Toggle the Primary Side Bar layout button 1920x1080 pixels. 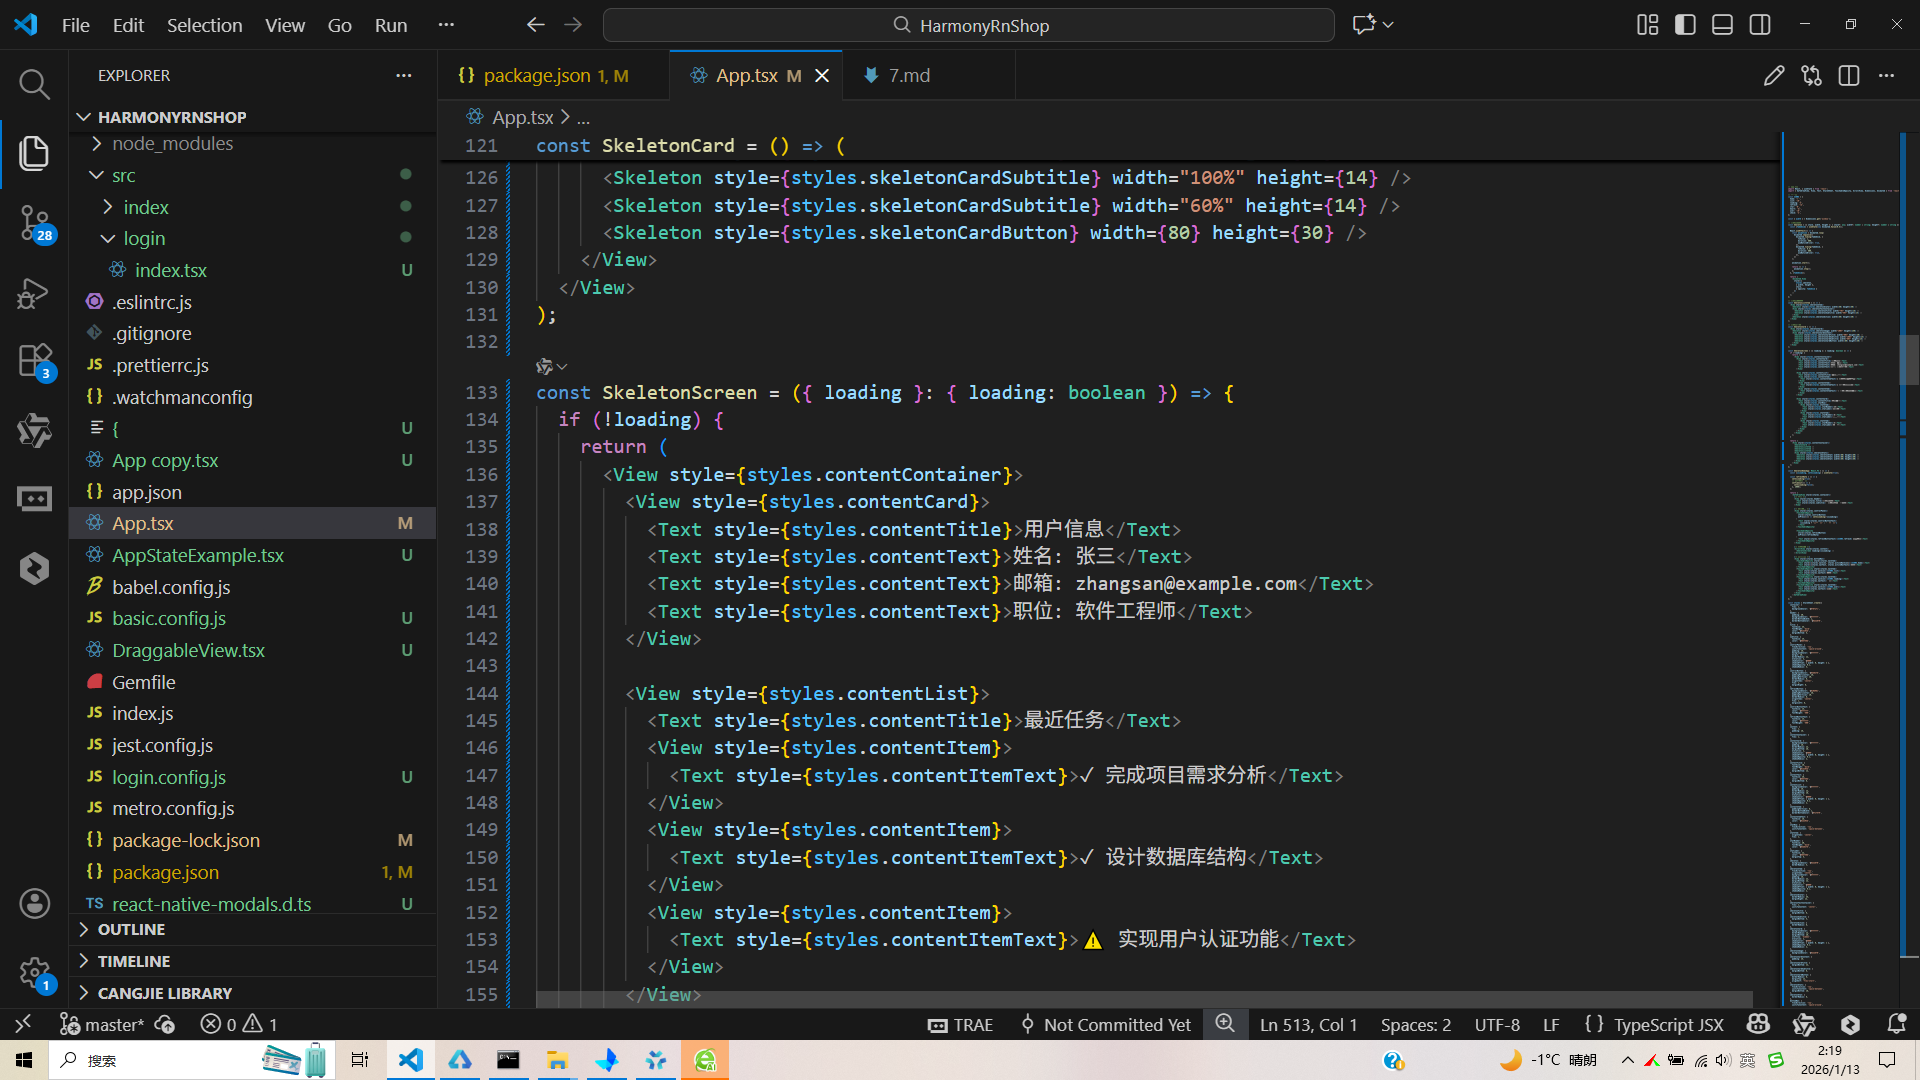pos(1685,25)
